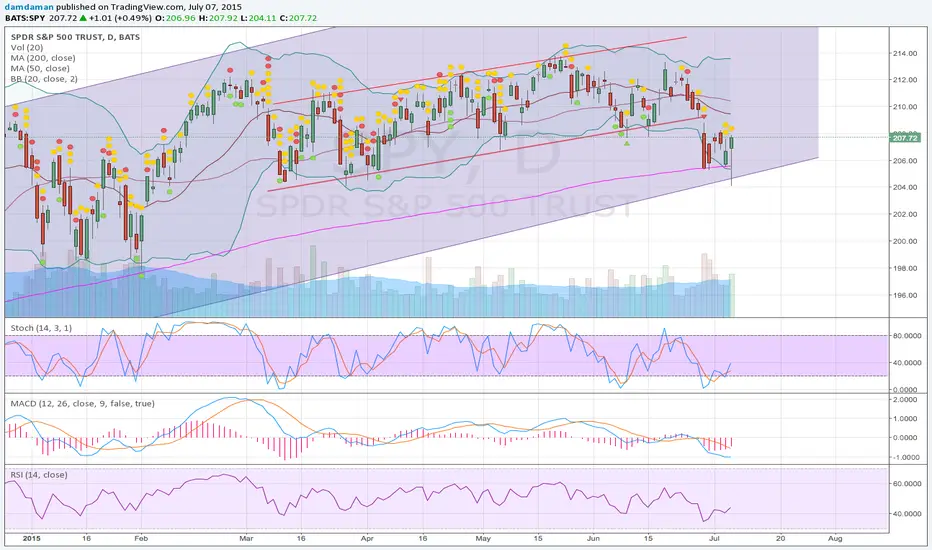Click the 1.0000 level on MACD axis
Viewport: 932px width, 550px height.
click(907, 419)
